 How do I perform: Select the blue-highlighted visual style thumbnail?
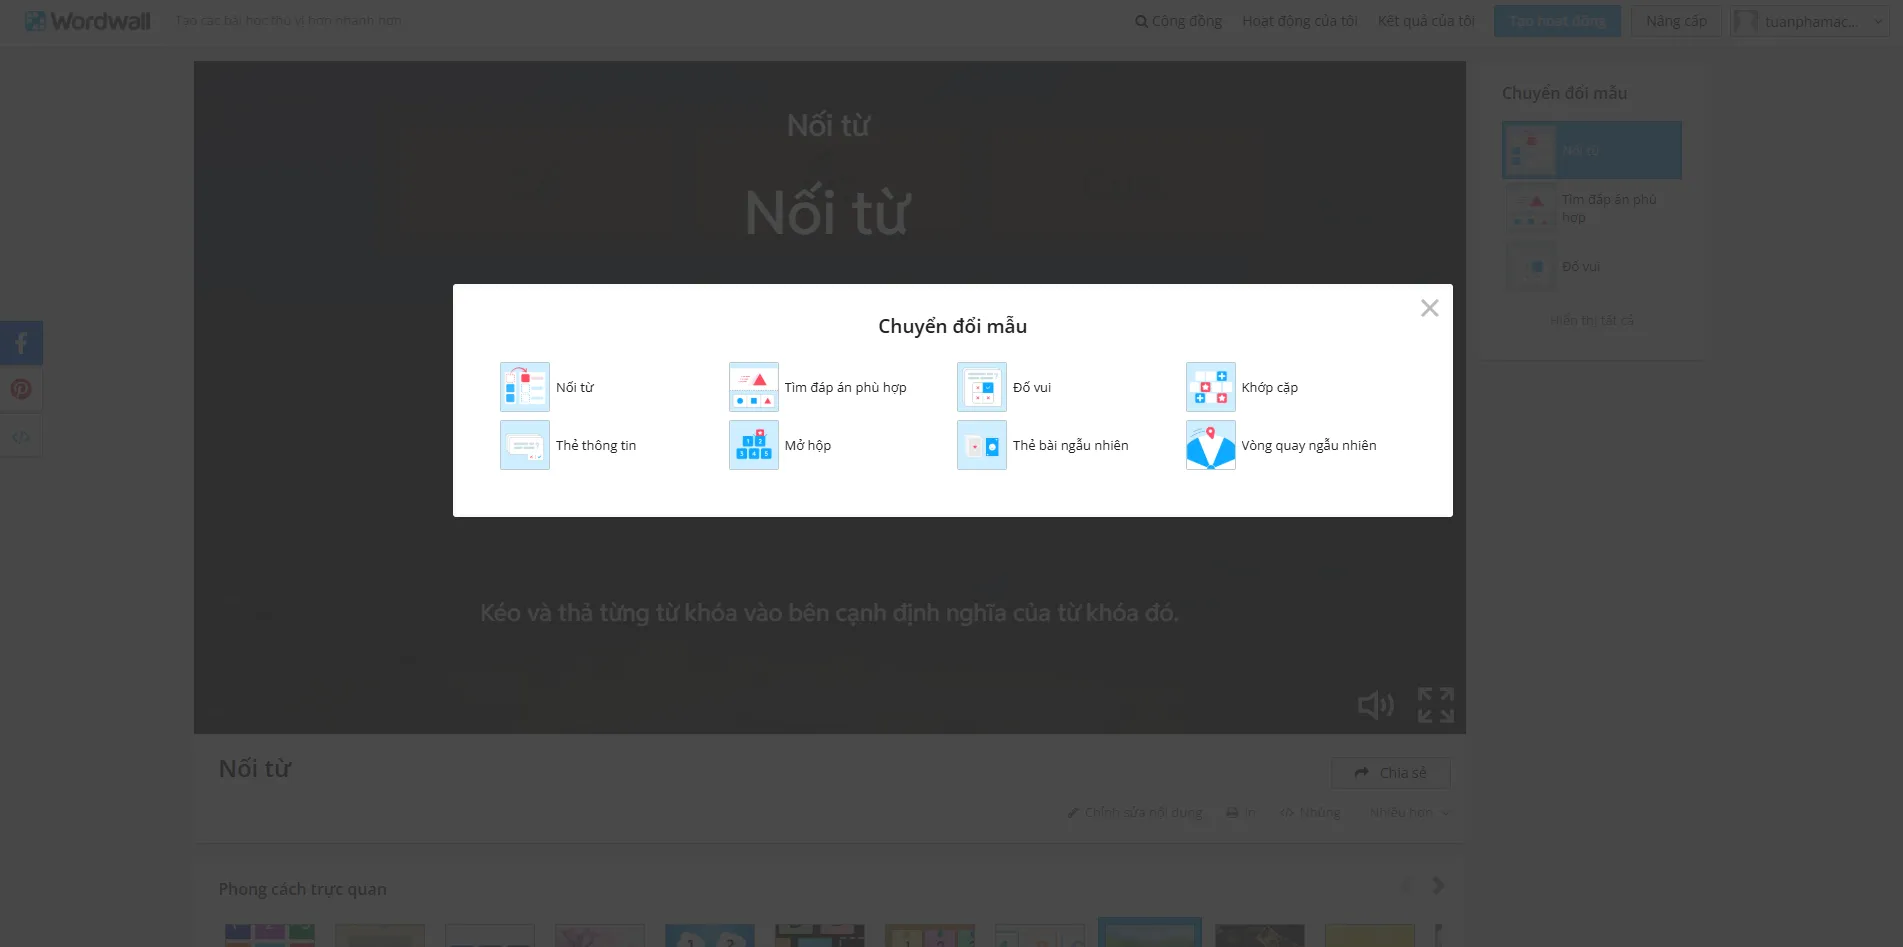(x=1149, y=934)
